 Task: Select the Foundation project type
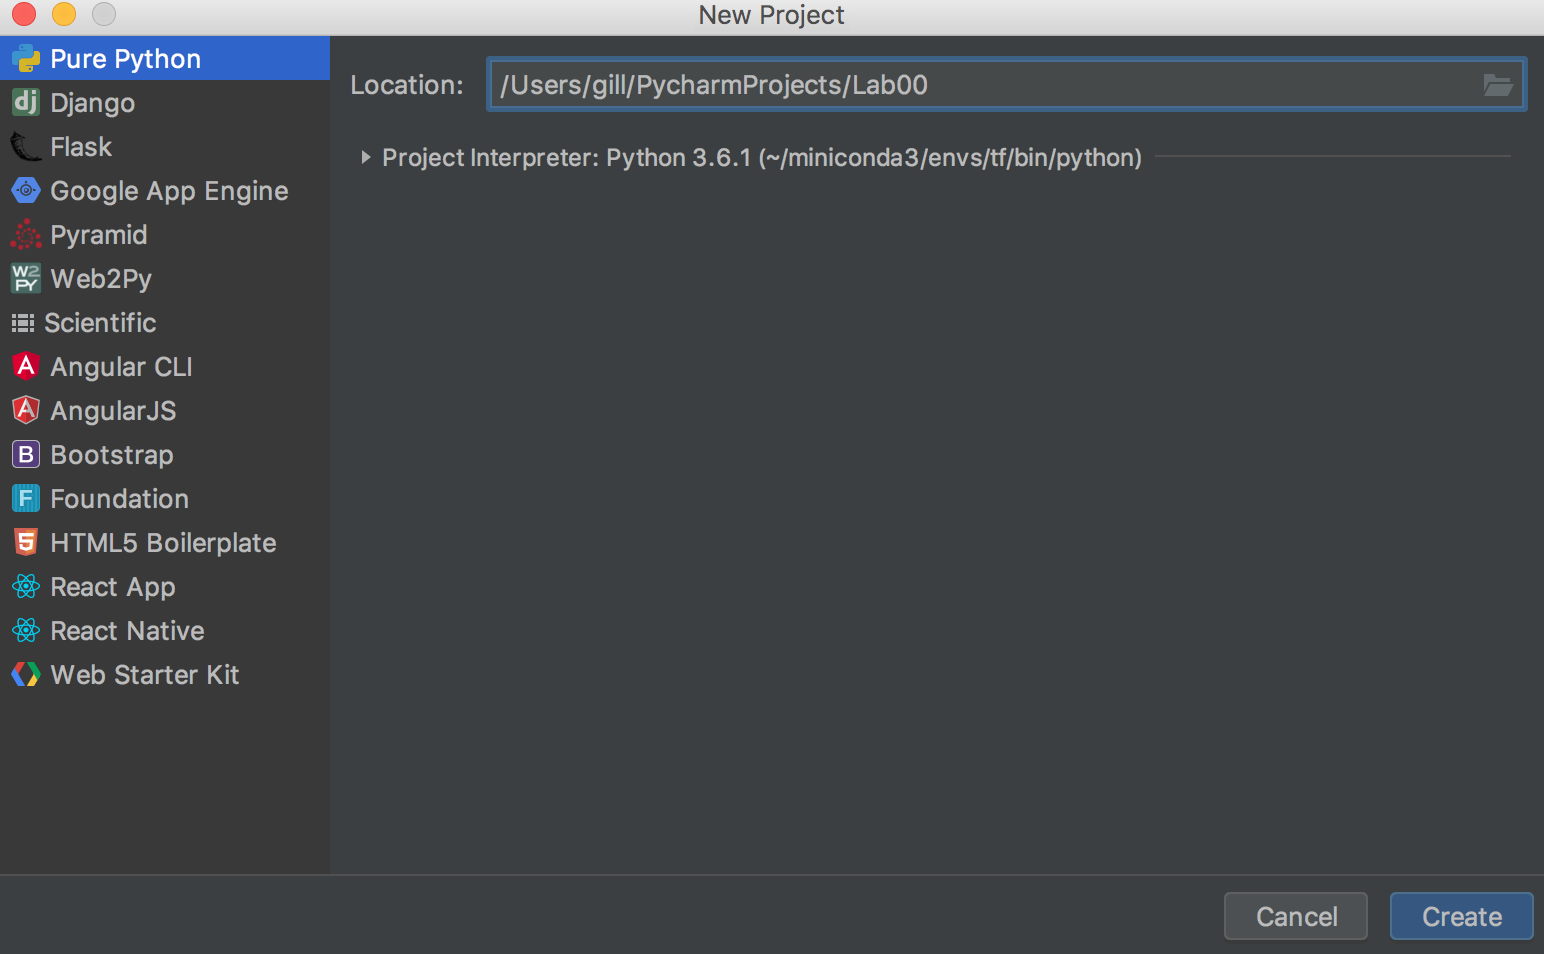tap(119, 498)
